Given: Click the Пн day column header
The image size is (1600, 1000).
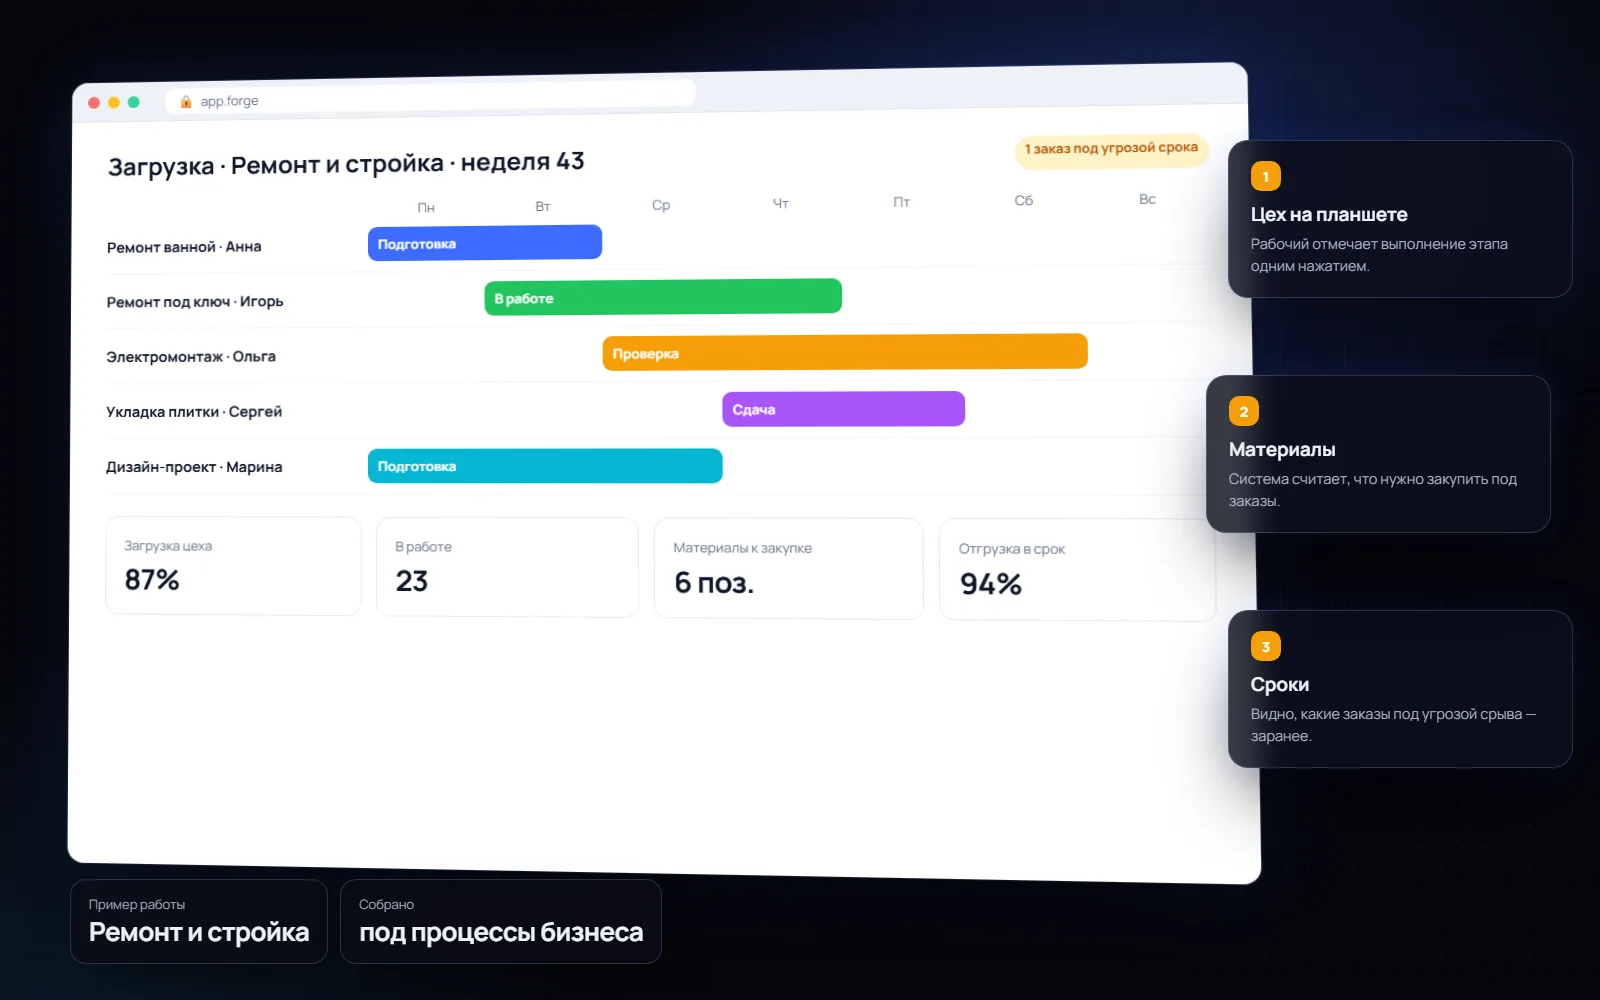Looking at the screenshot, I should tap(426, 208).
